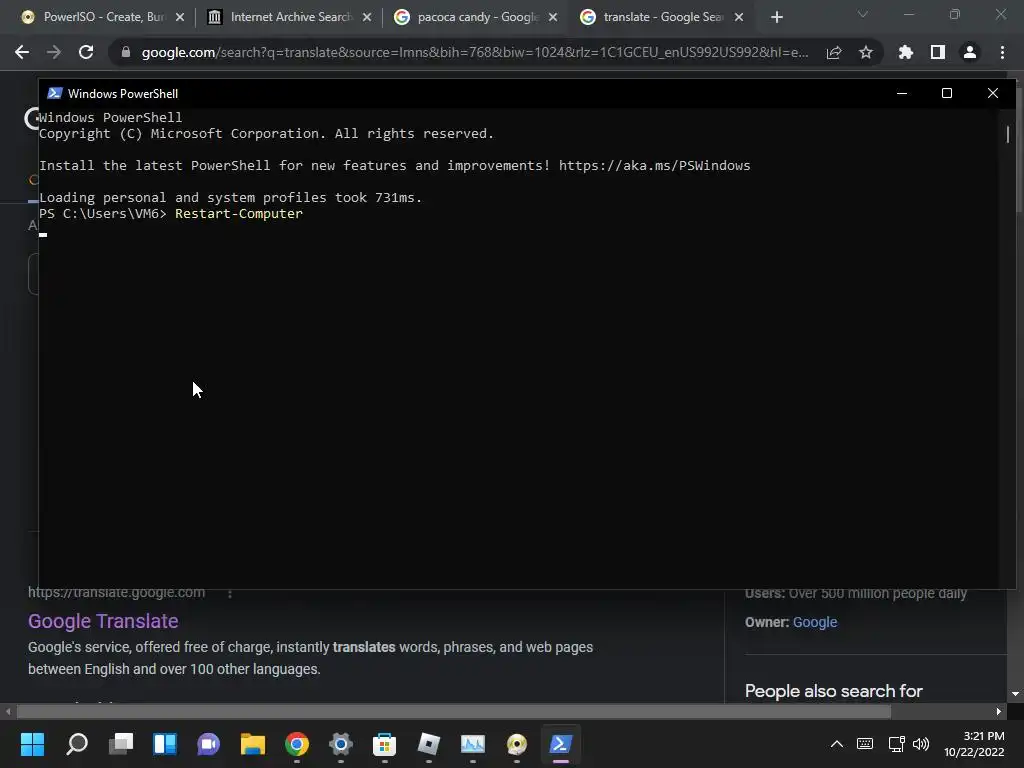
Task: Open Task View from the taskbar
Action: pyautogui.click(x=121, y=744)
